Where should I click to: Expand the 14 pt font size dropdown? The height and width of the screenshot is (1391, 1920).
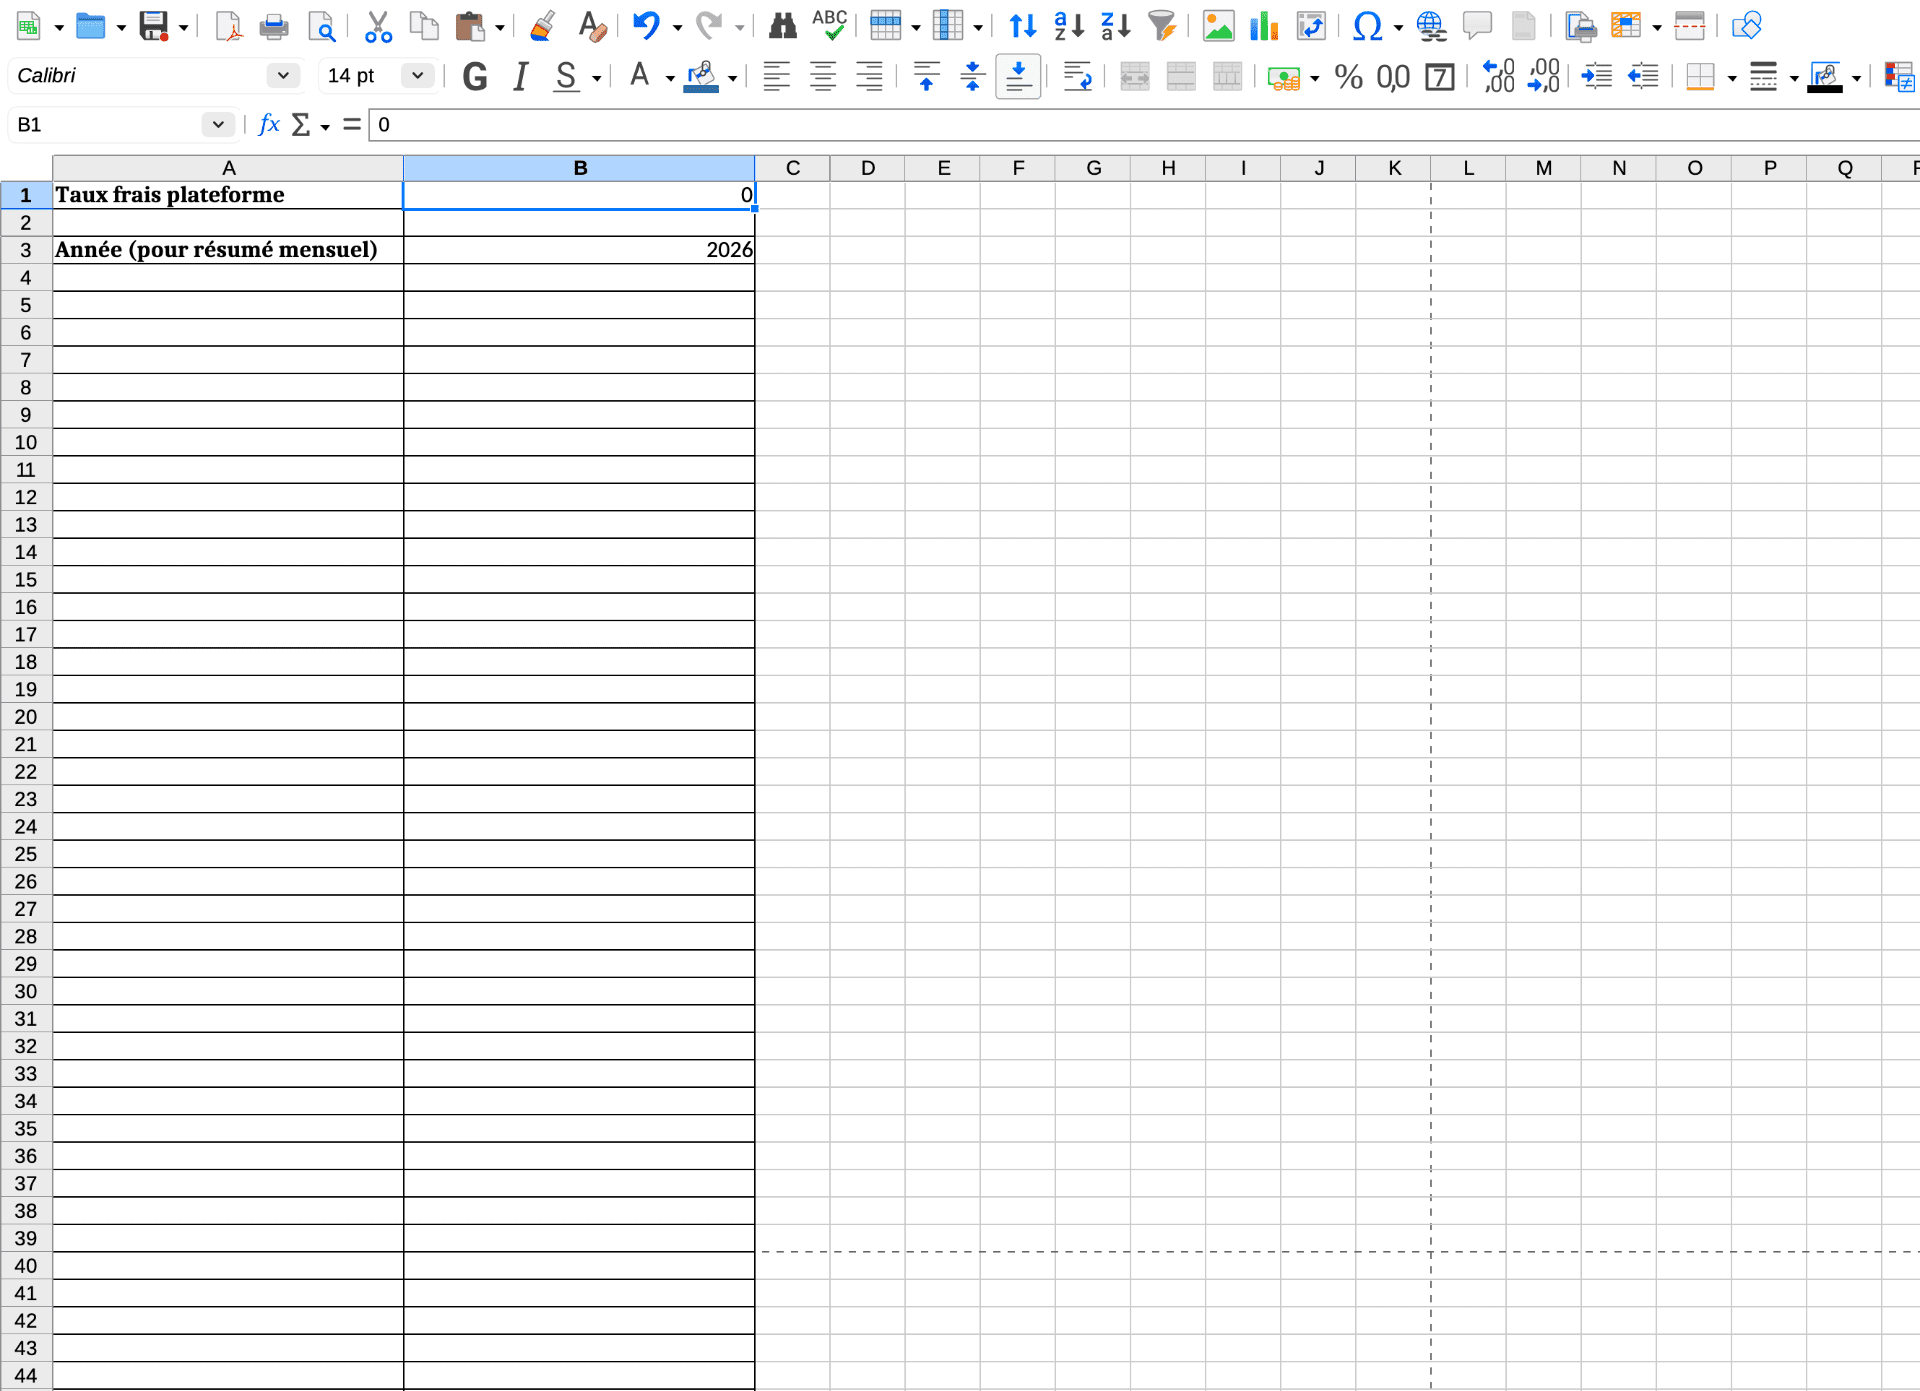tap(417, 75)
